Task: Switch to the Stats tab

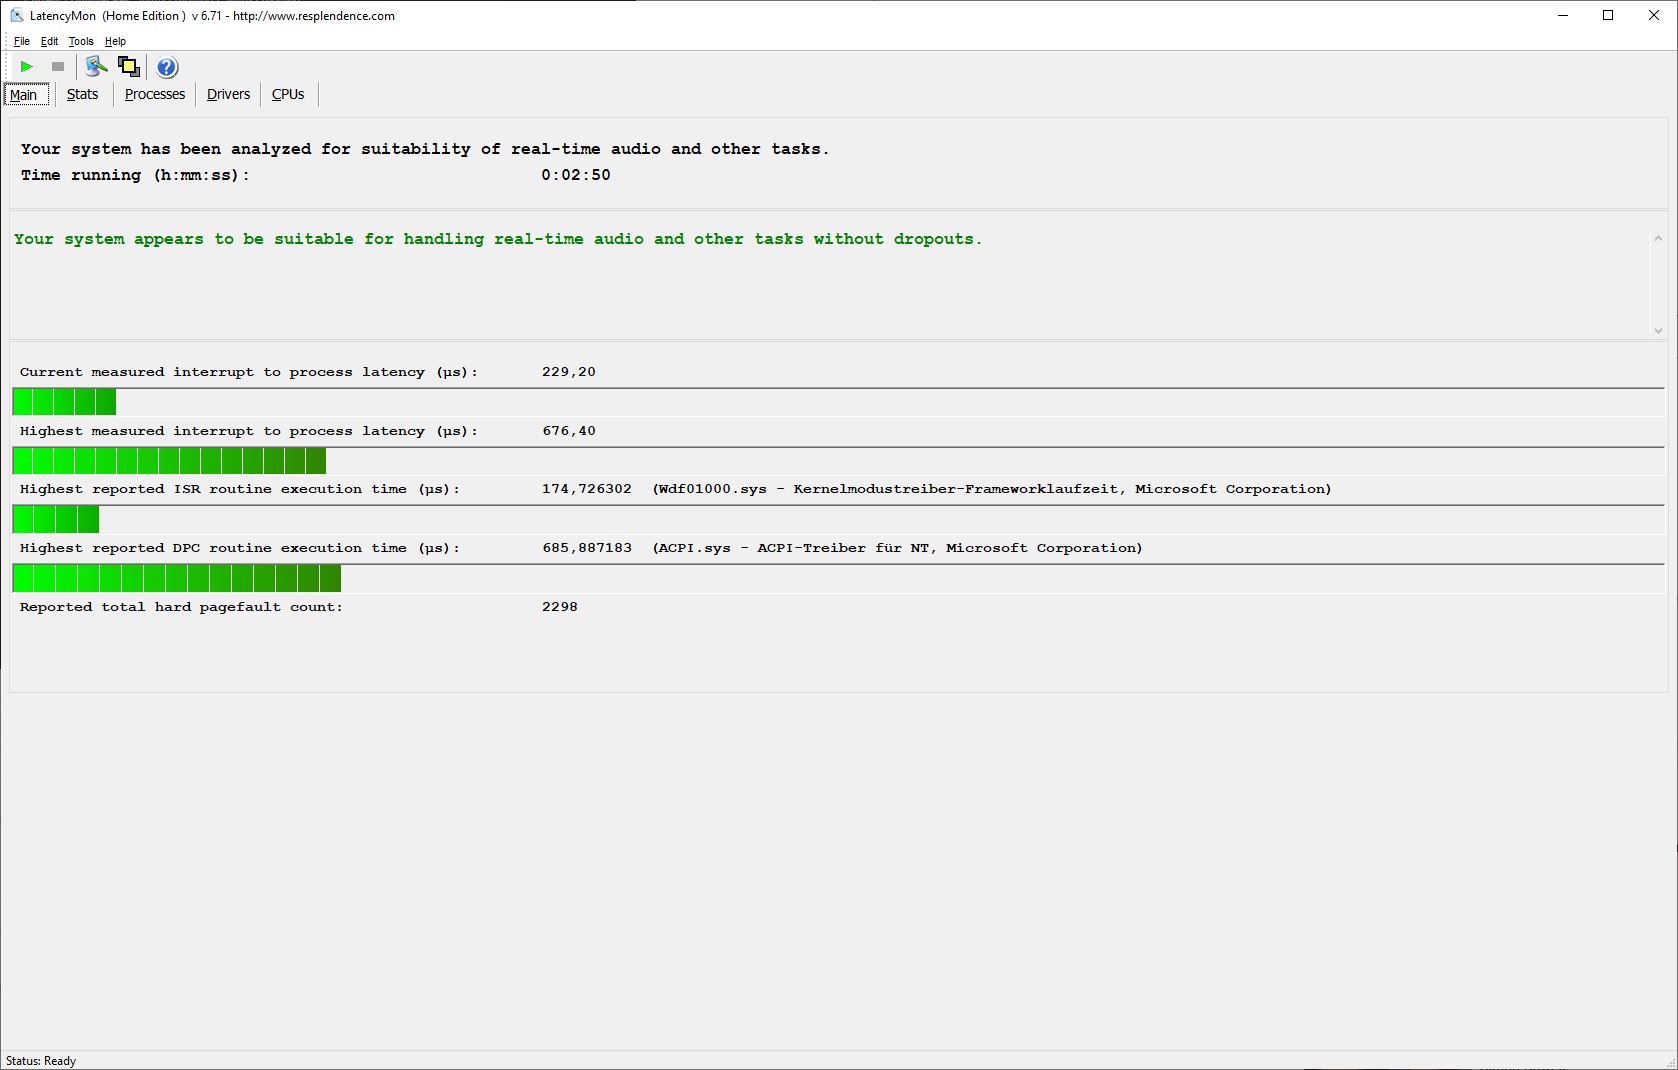Action: coord(83,94)
